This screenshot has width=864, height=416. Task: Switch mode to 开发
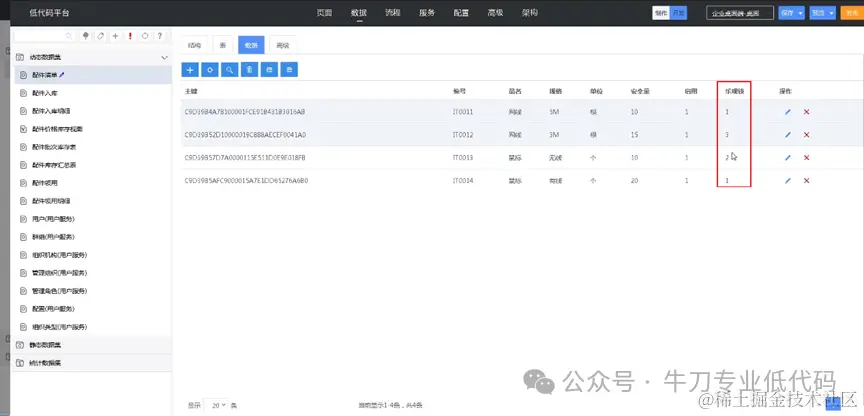[678, 13]
